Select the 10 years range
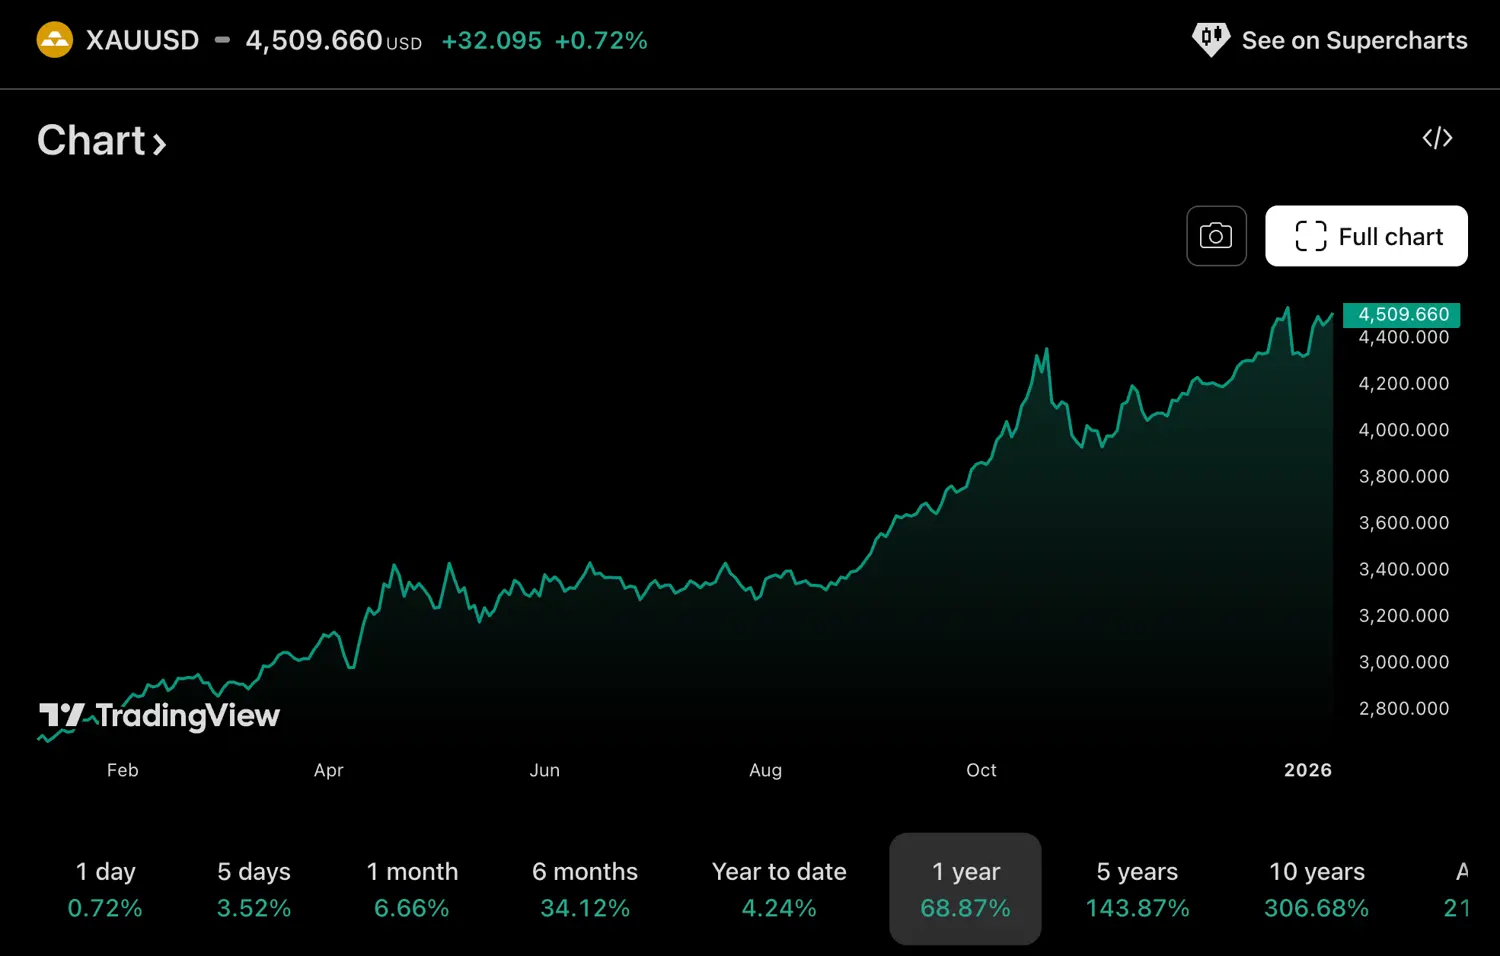 click(x=1316, y=888)
